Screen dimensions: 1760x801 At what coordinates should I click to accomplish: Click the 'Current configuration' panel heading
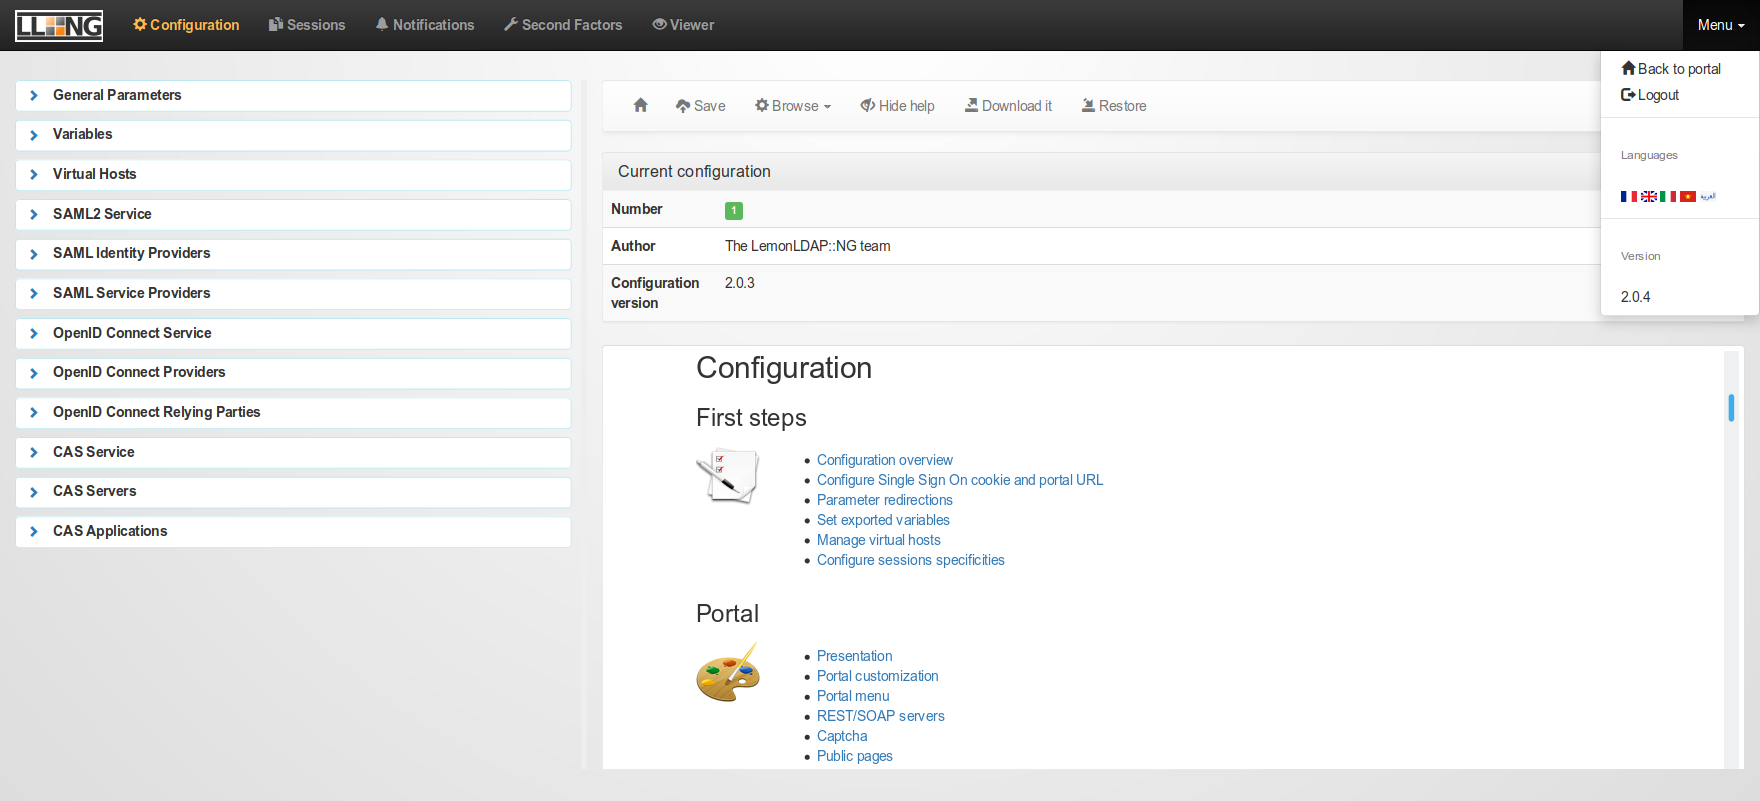pyautogui.click(x=694, y=172)
